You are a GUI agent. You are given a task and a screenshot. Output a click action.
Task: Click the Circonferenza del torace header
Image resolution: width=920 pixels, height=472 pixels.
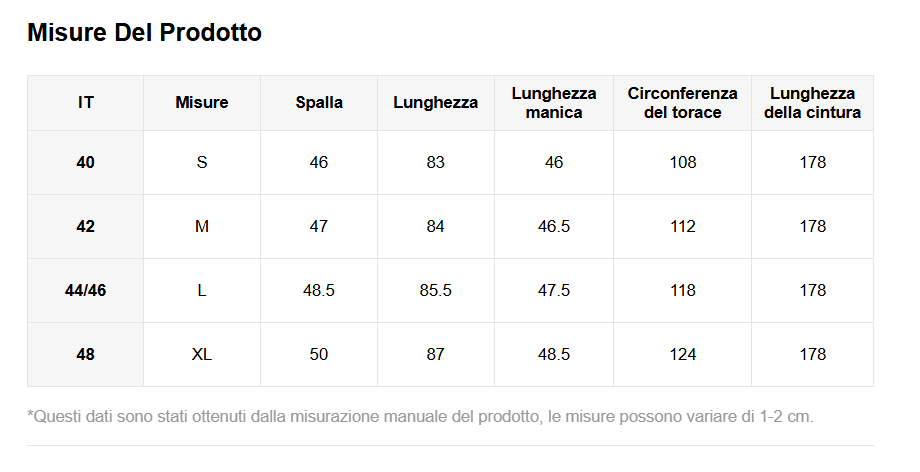[683, 103]
